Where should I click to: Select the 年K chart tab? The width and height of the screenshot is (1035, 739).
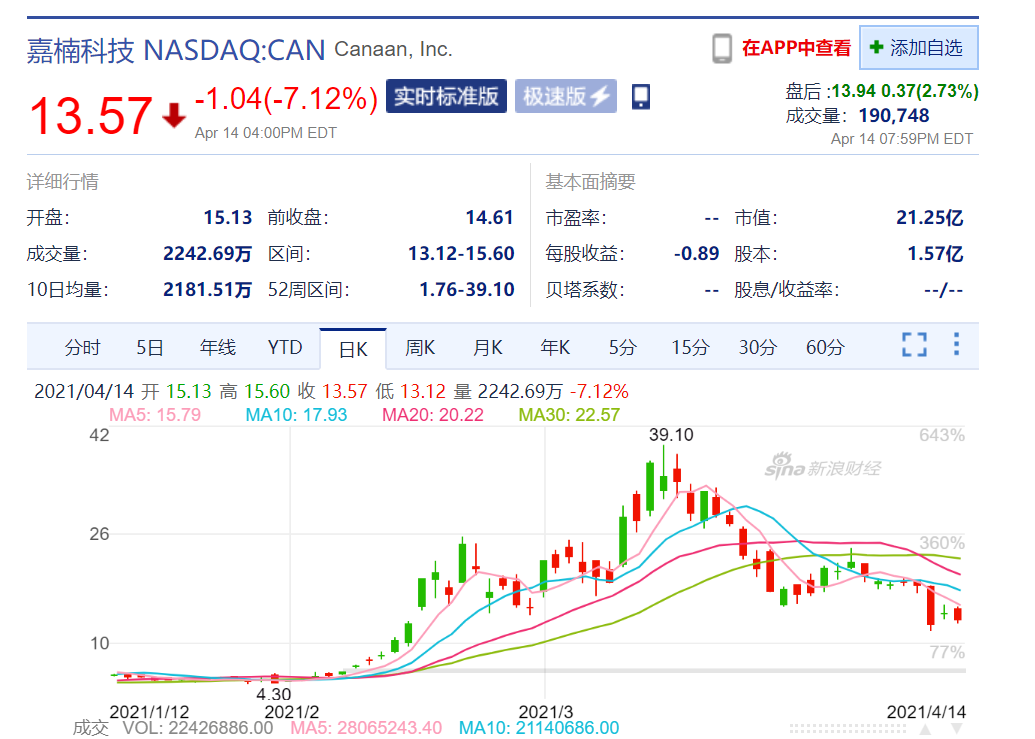(x=555, y=347)
